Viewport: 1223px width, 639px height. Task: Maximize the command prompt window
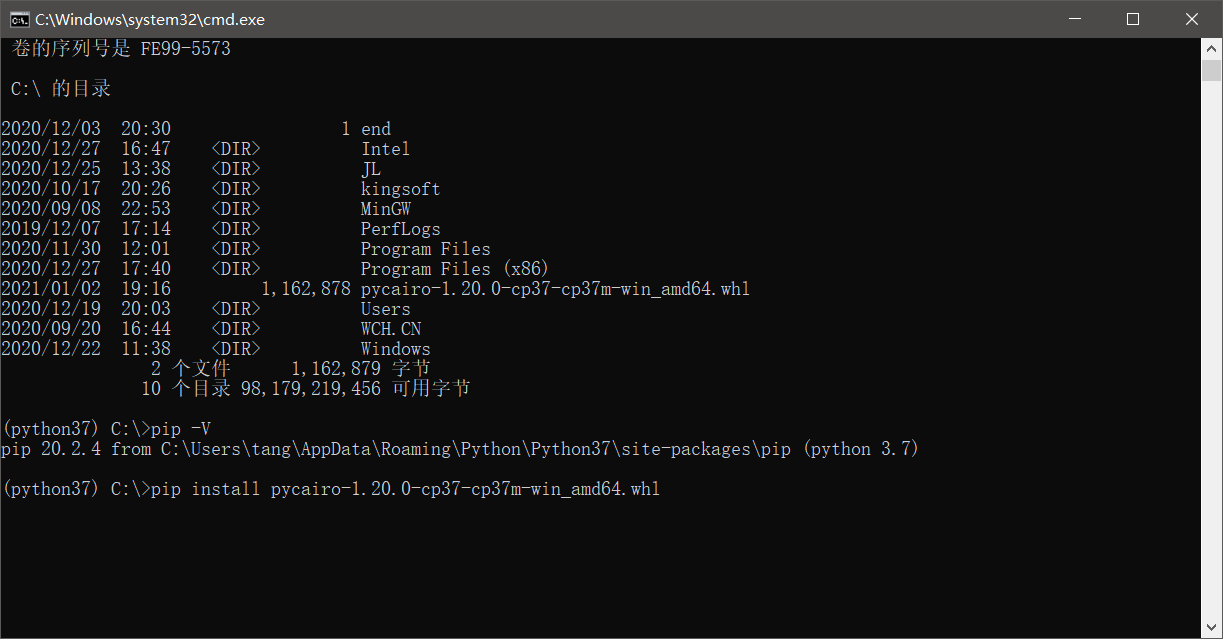click(1133, 19)
